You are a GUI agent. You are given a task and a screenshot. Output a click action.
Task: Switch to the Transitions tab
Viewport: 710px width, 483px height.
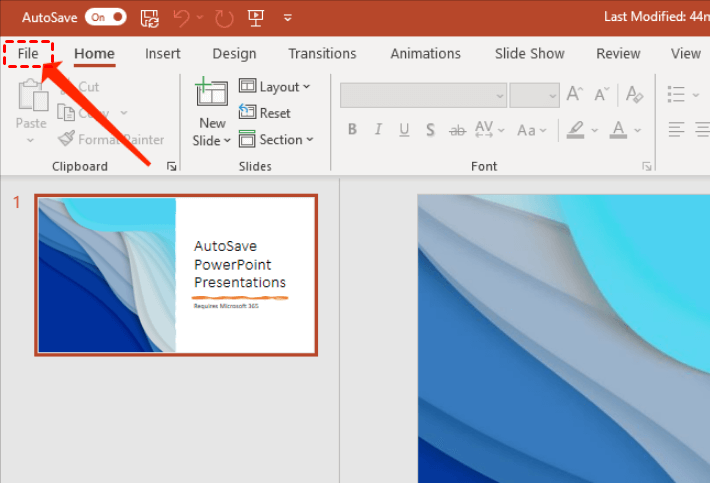pos(322,53)
